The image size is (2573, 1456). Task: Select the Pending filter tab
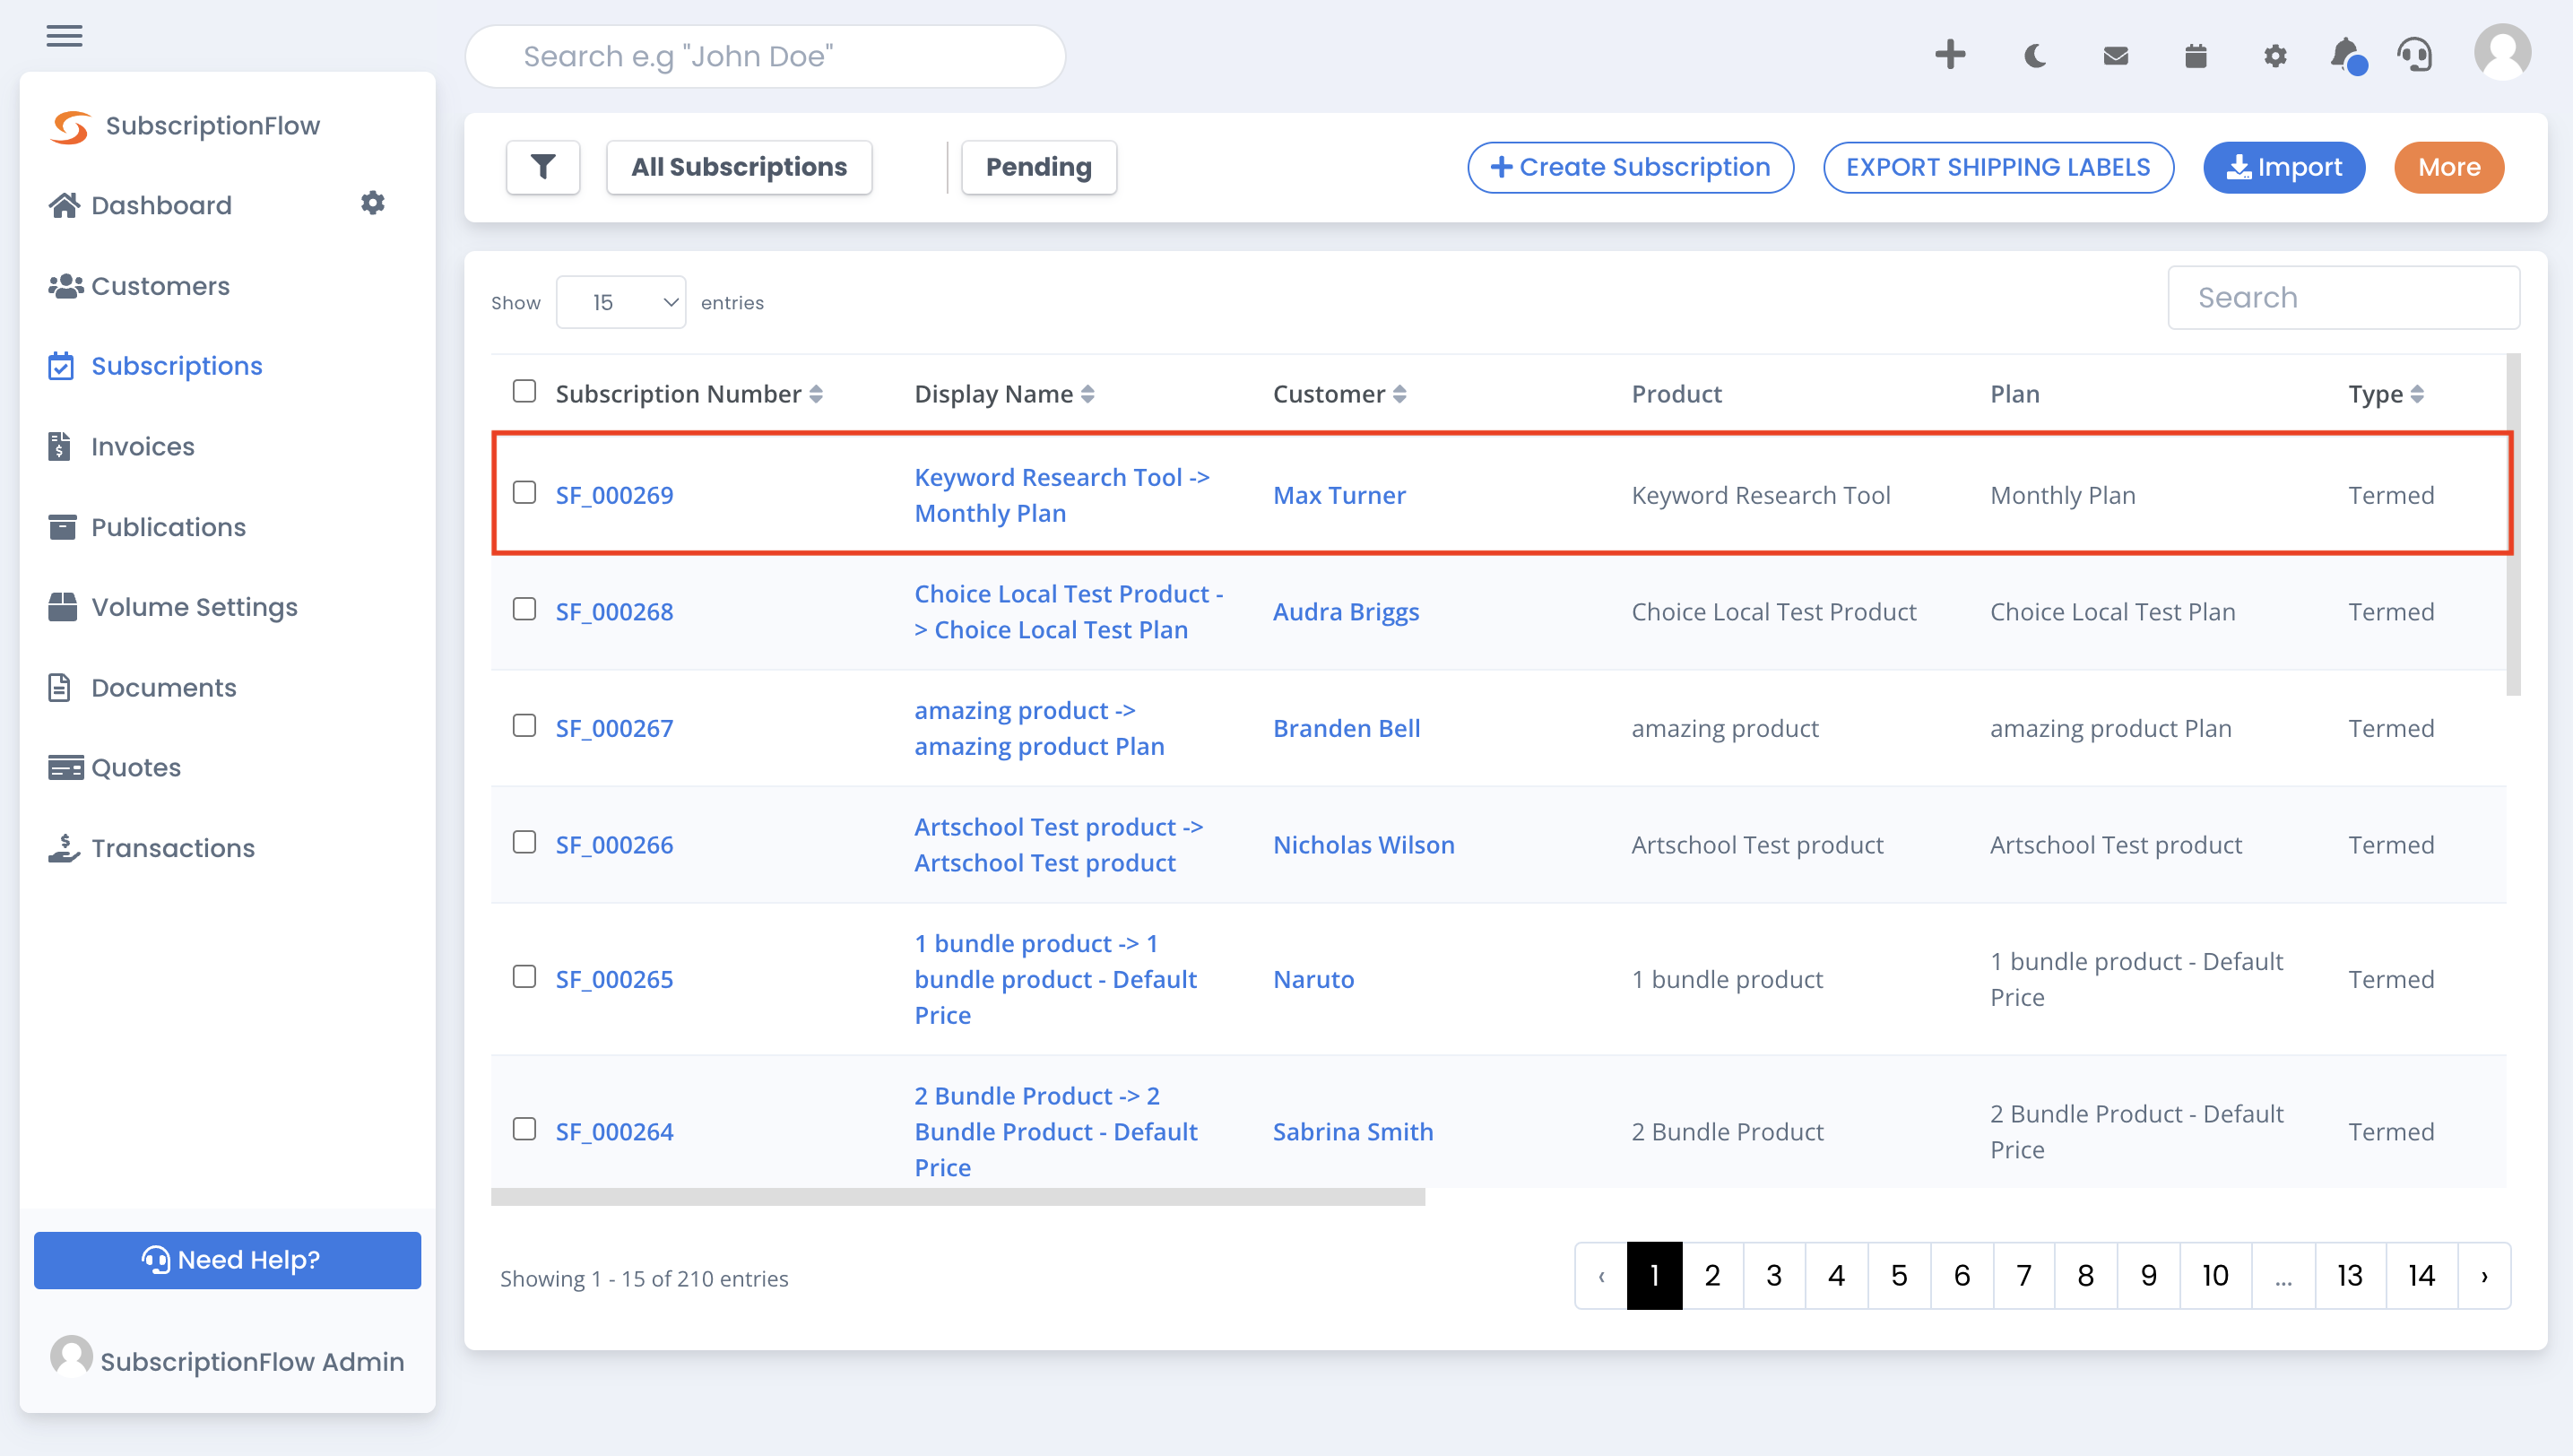pyautogui.click(x=1038, y=167)
